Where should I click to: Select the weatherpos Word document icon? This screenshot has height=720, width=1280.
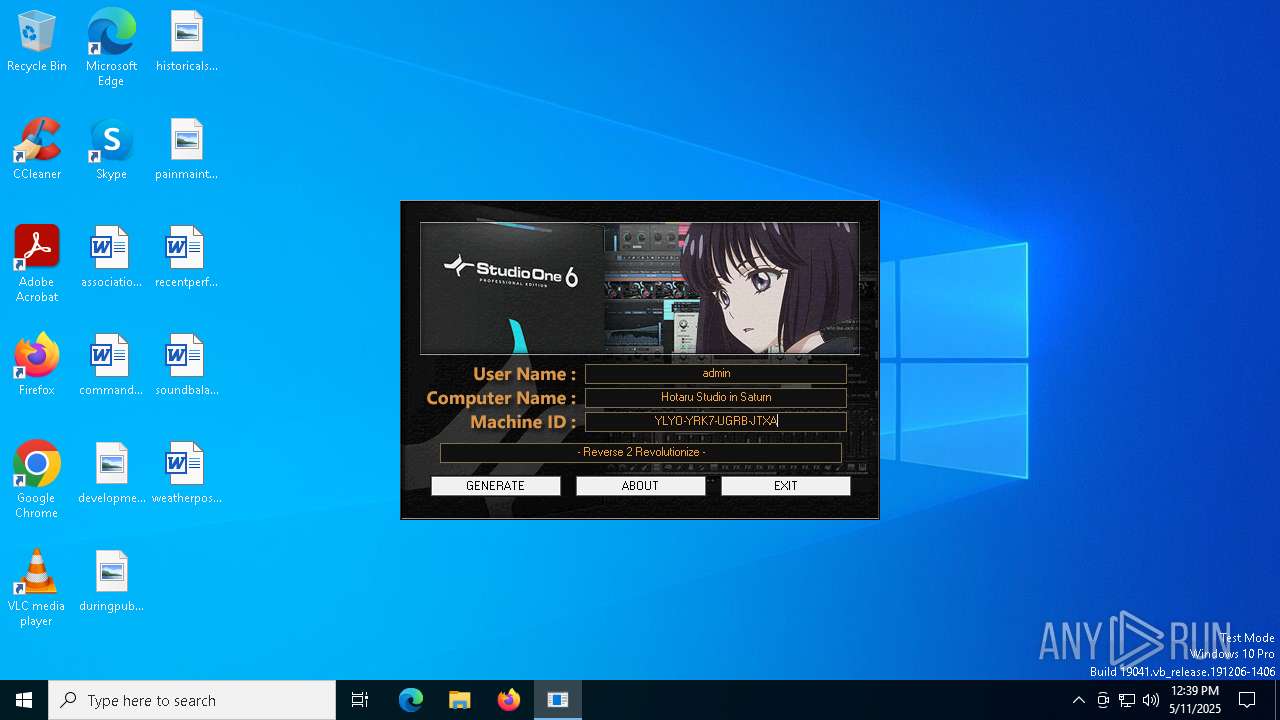click(186, 474)
